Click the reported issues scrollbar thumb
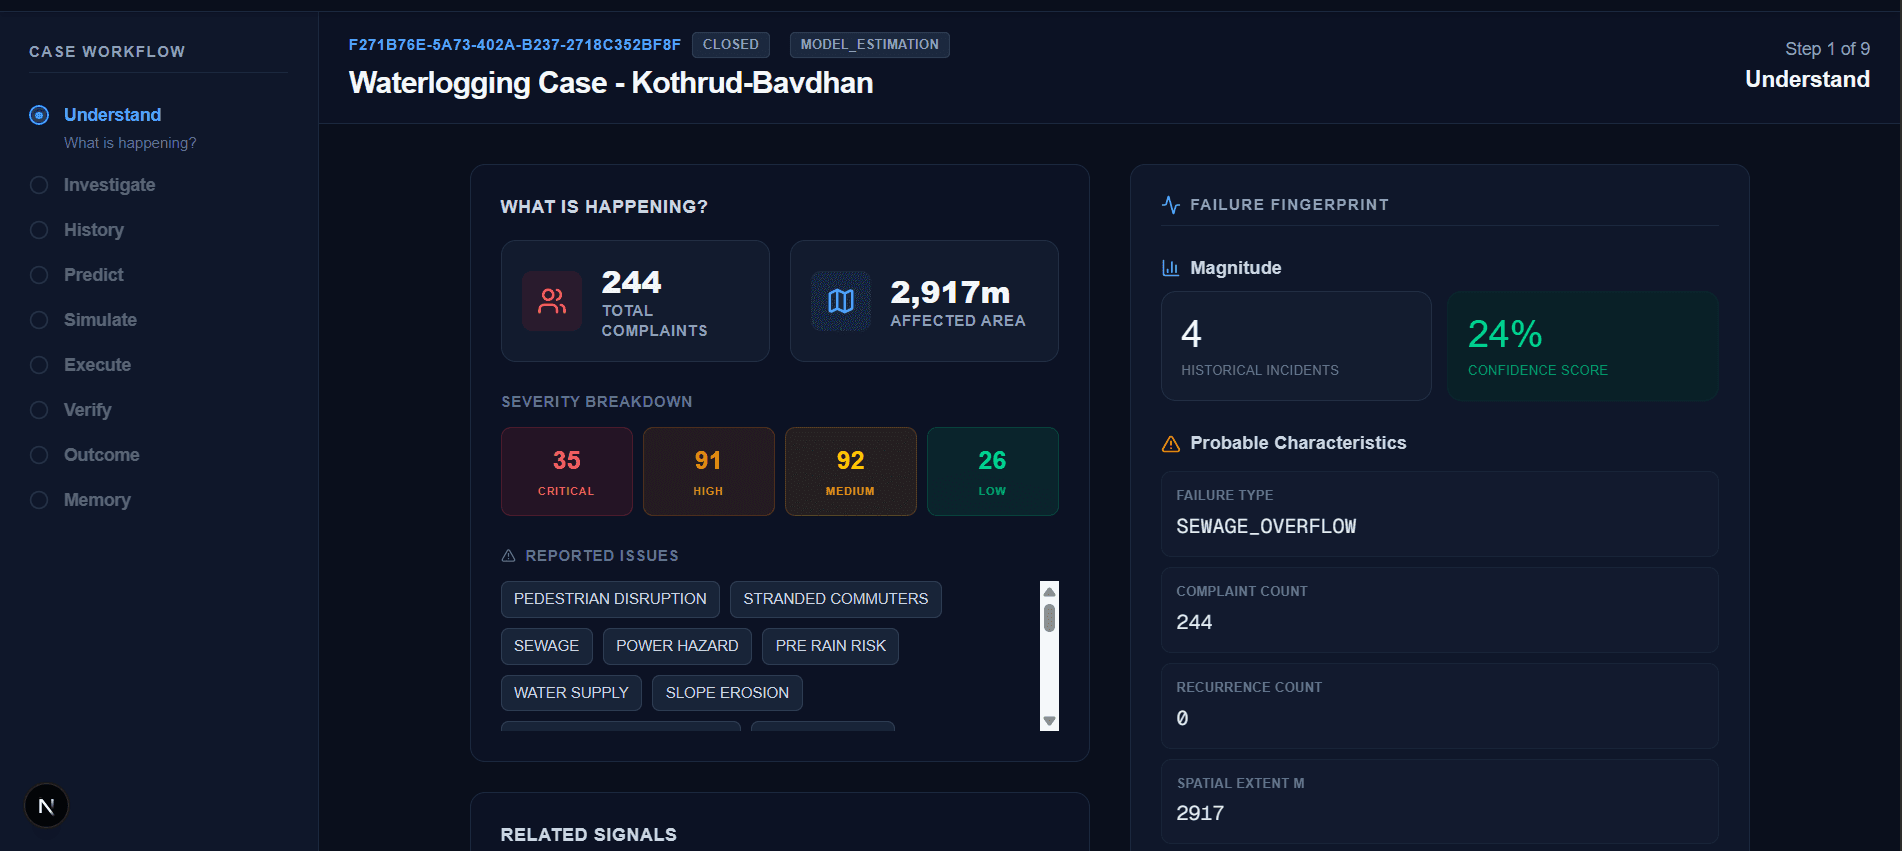Screen dimensions: 1902x851 (x=1049, y=618)
